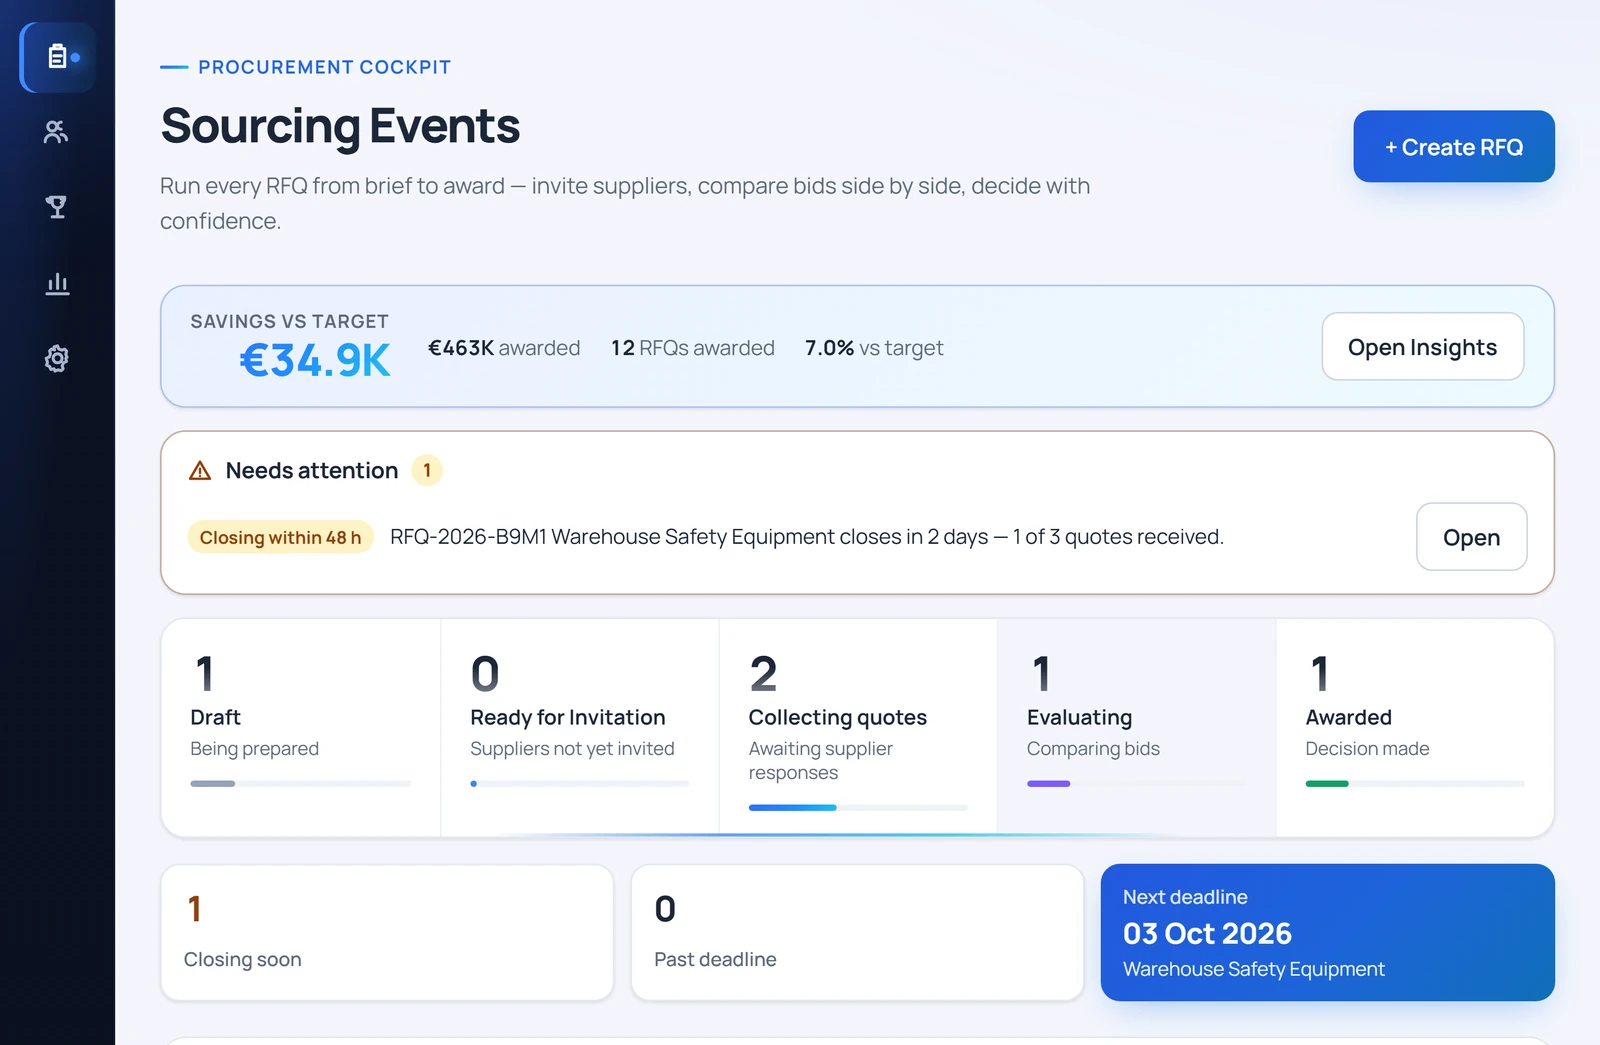Open the Warehouse Safety Equipment RFQ alert
The height and width of the screenshot is (1045, 1600).
coord(1471,537)
